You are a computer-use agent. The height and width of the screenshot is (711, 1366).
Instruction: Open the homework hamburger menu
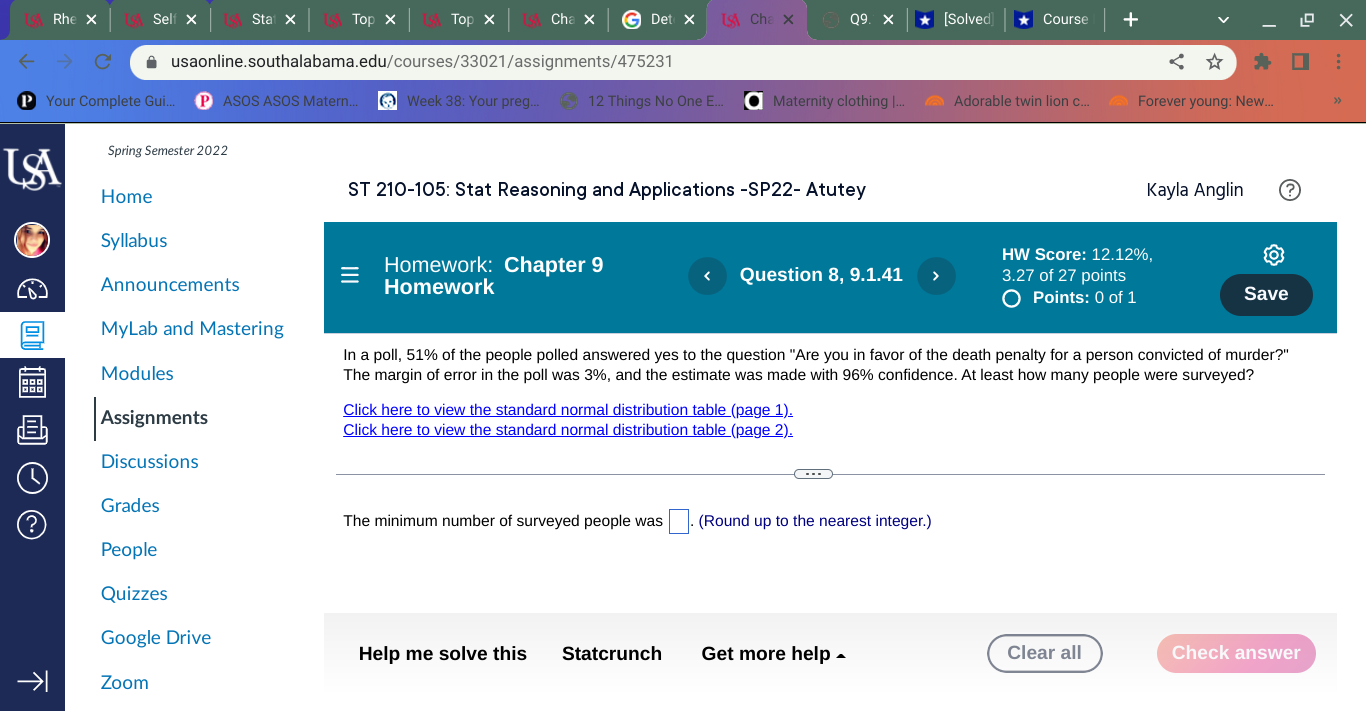349,275
